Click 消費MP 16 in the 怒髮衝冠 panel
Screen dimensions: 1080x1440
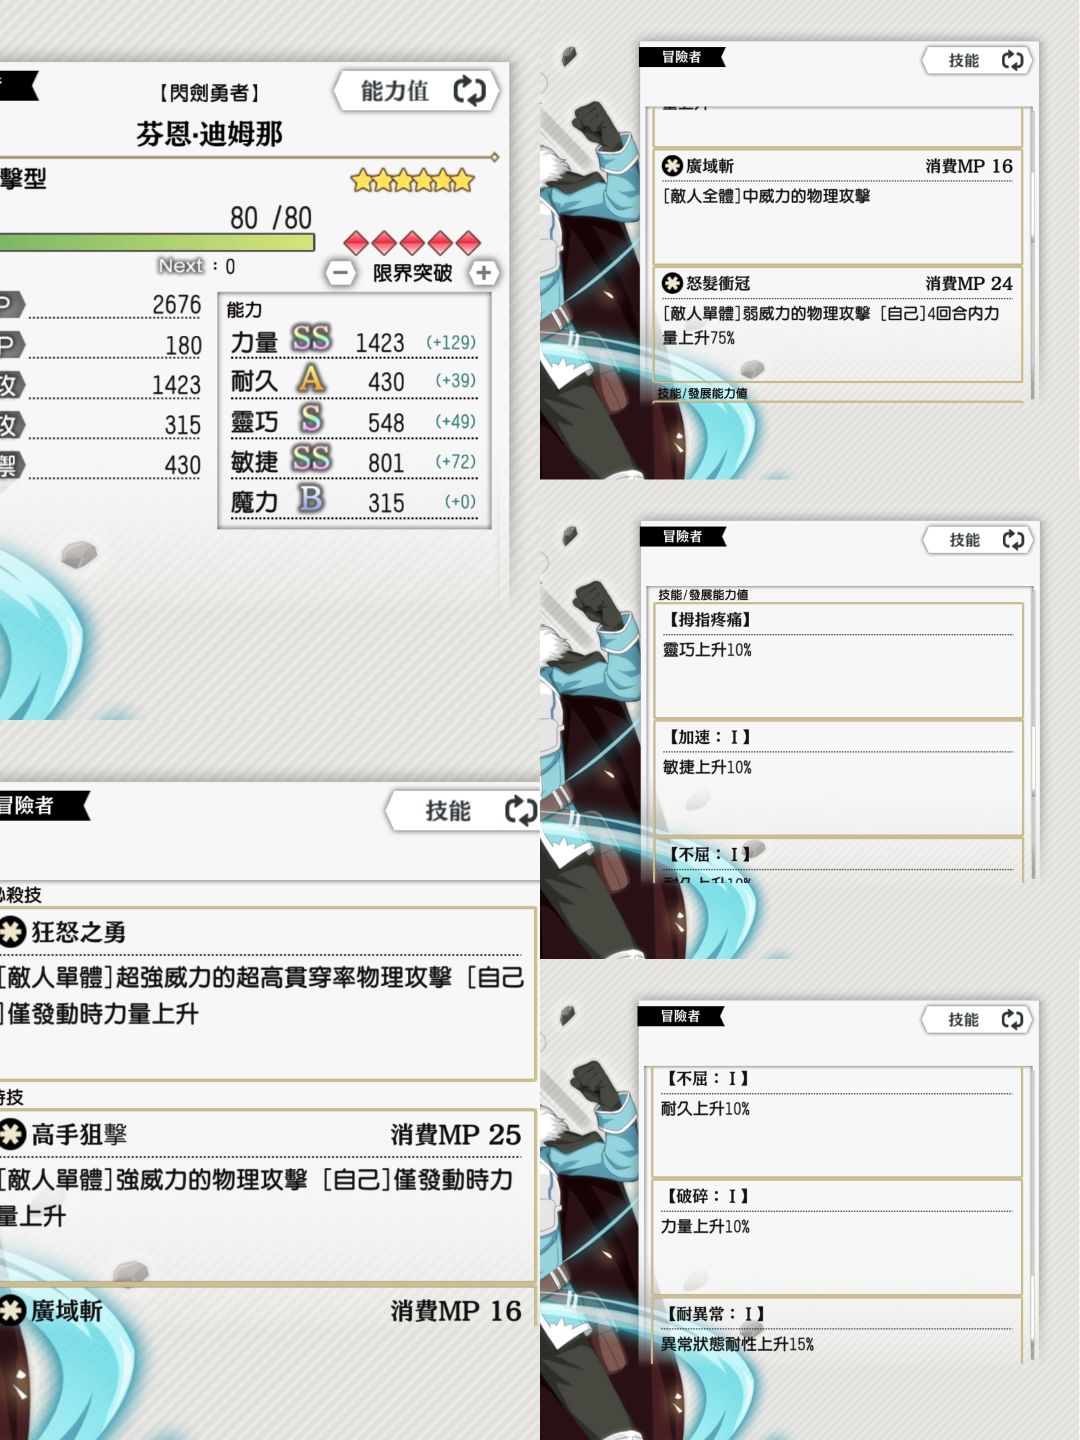pyautogui.click(x=969, y=166)
